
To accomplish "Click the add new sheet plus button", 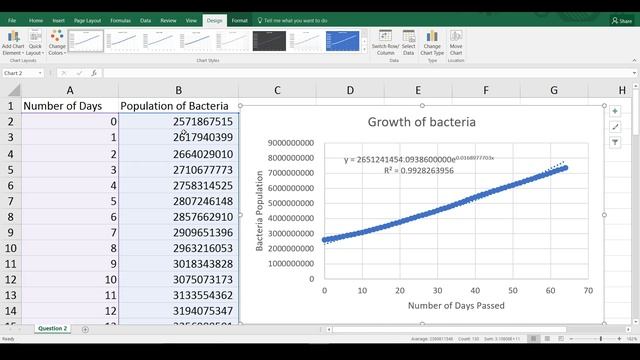I will click(x=85, y=329).
